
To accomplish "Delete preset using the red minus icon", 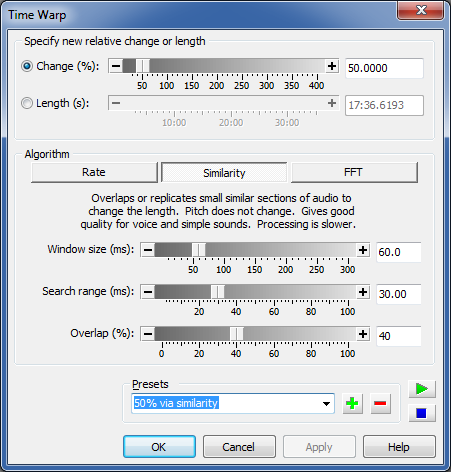I will 380,404.
